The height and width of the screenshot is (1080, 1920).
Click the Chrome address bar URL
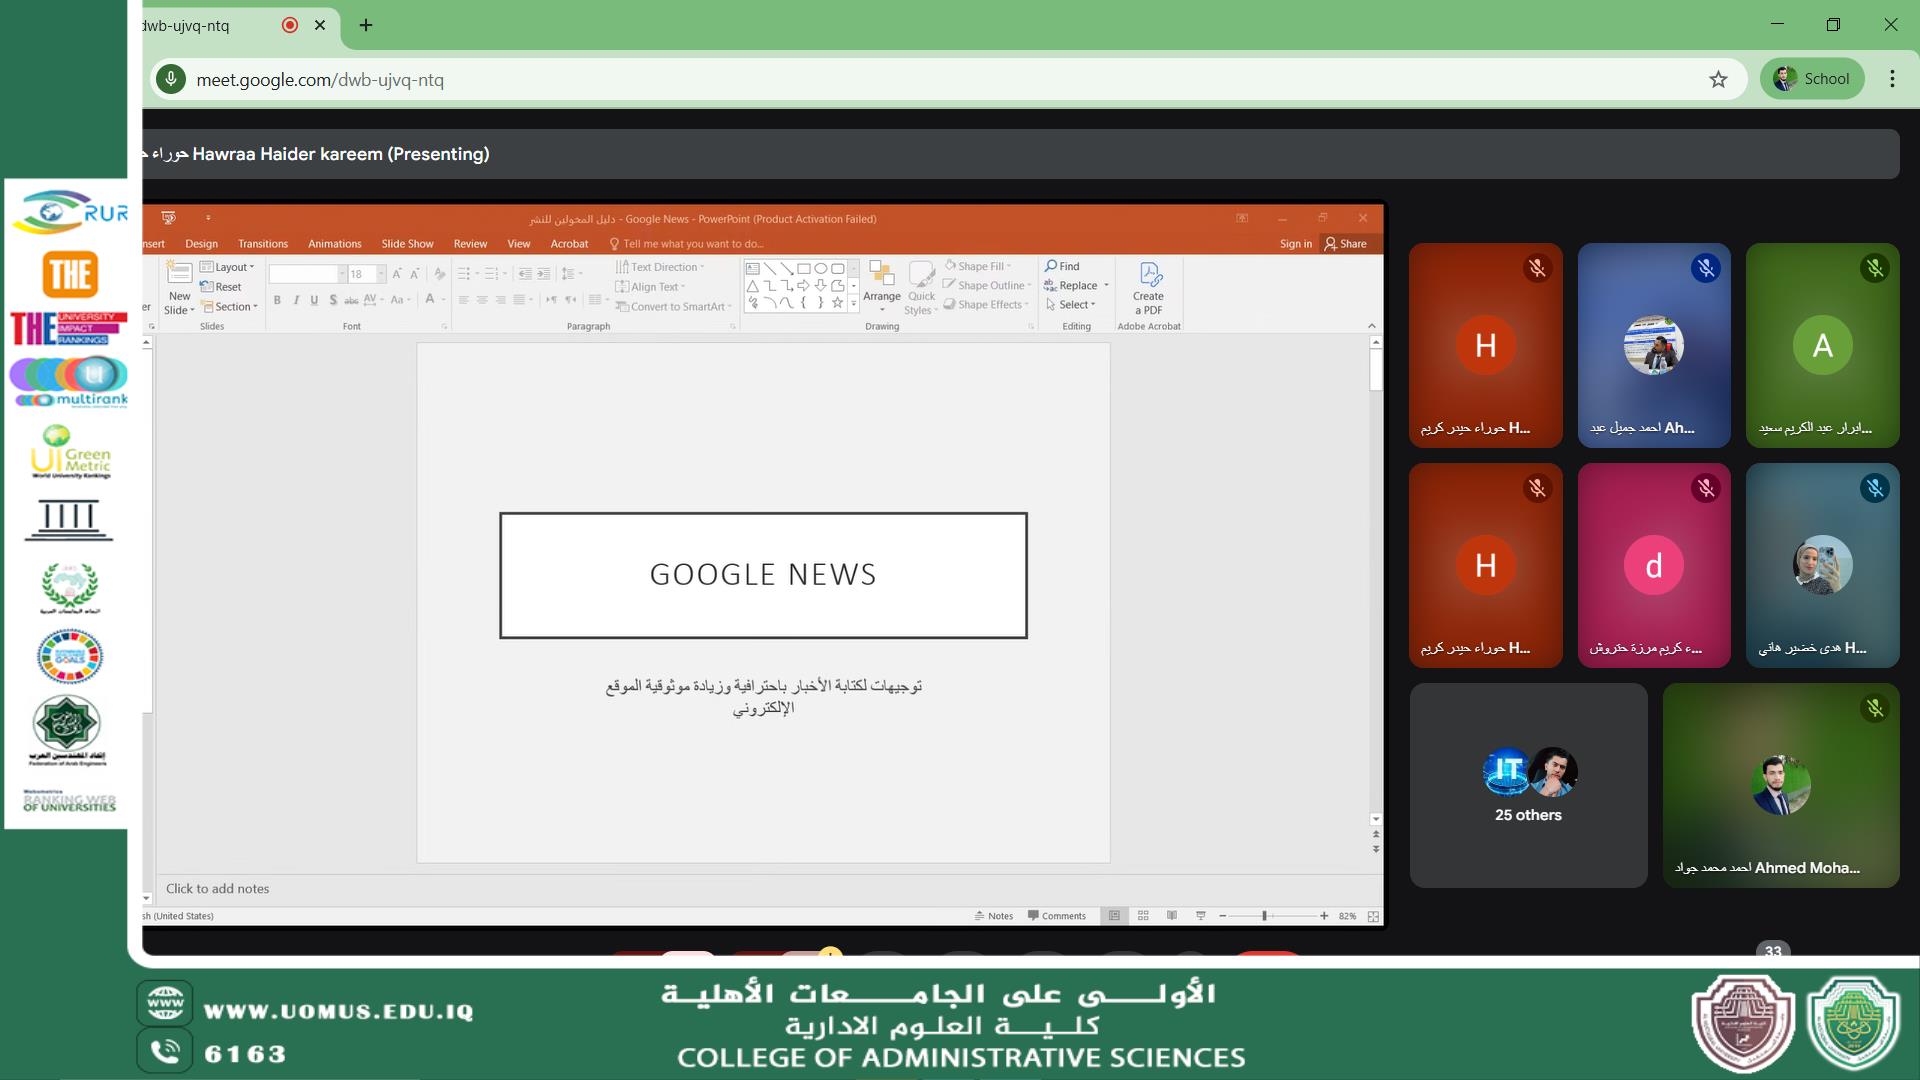tap(320, 80)
